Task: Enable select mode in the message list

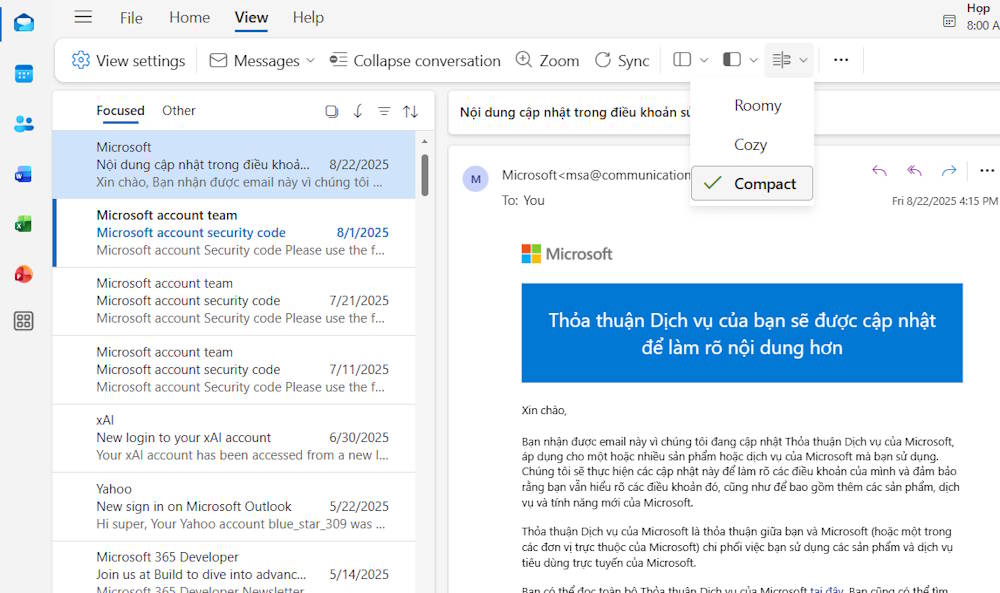Action: (331, 111)
